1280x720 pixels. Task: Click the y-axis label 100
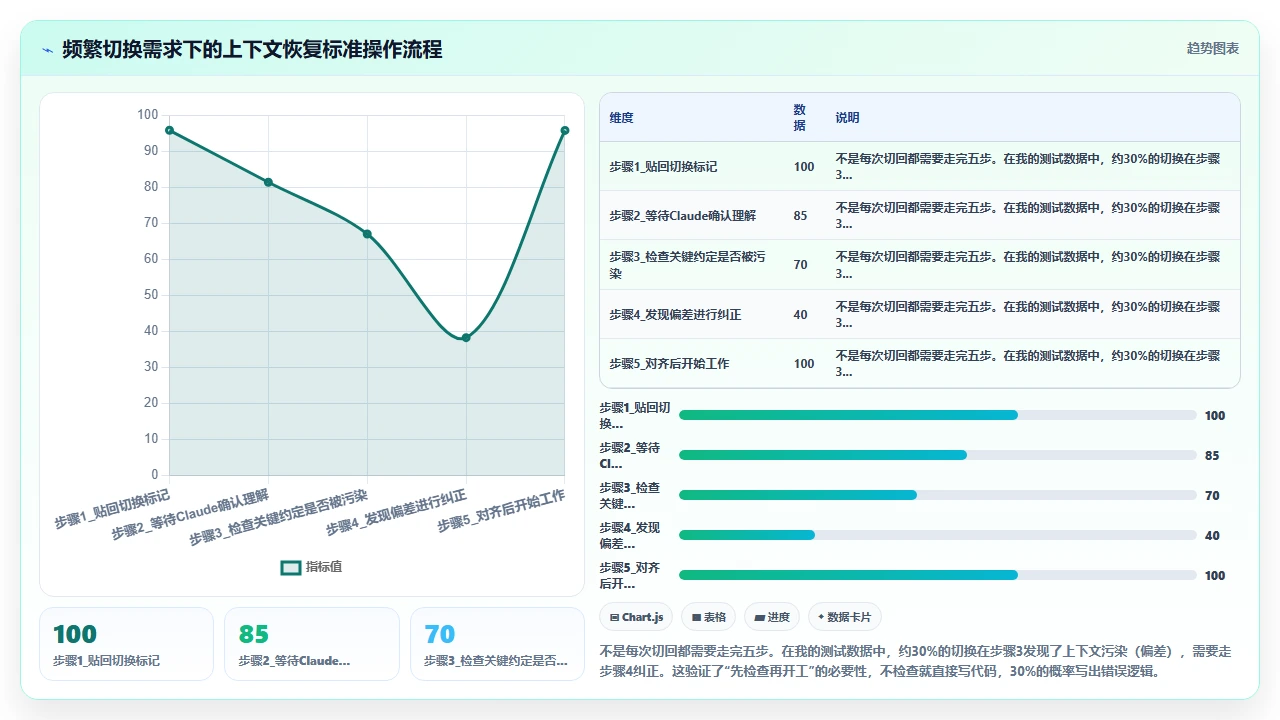pos(148,115)
